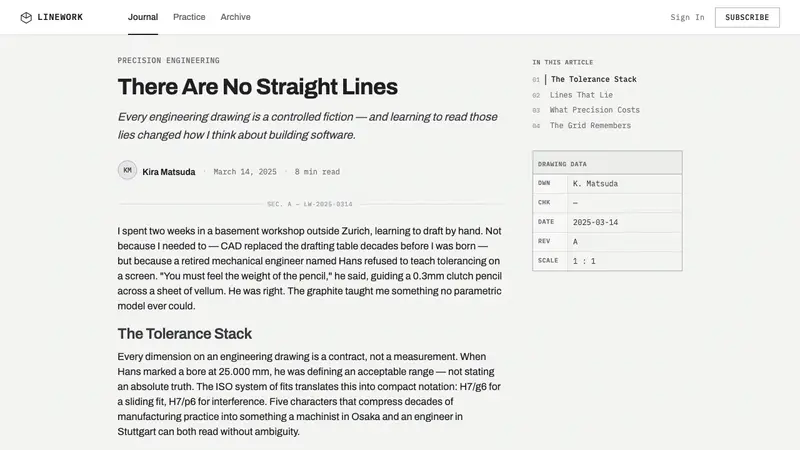This screenshot has width=800, height=450.
Task: Click the 8 min read label
Action: [x=317, y=172]
